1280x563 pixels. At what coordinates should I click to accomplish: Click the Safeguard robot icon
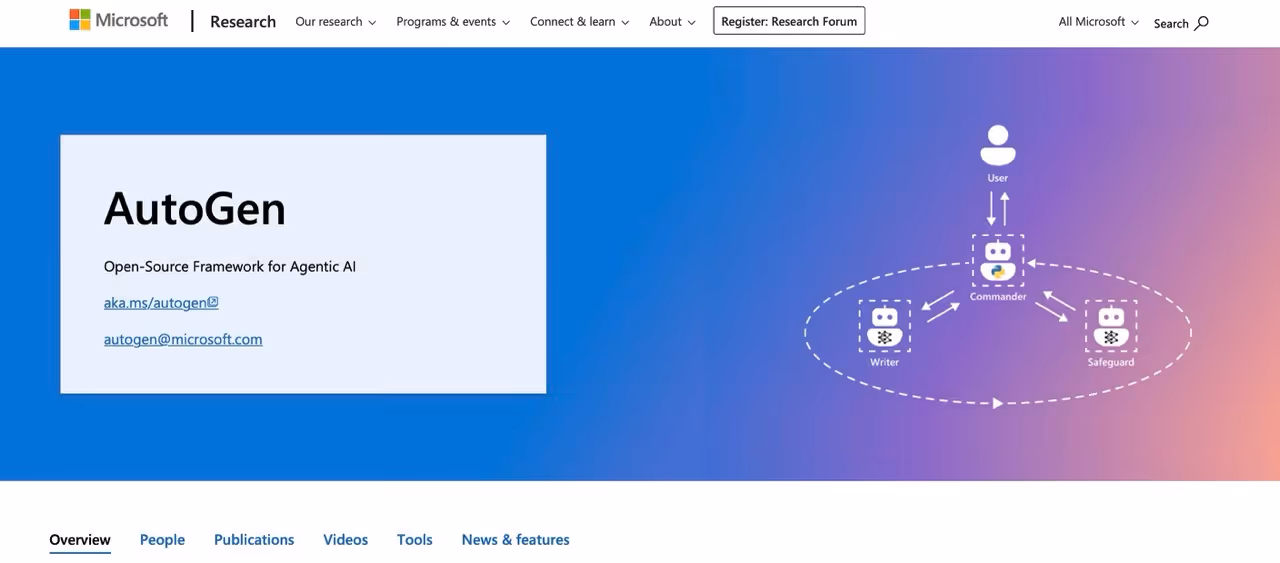(x=1111, y=327)
